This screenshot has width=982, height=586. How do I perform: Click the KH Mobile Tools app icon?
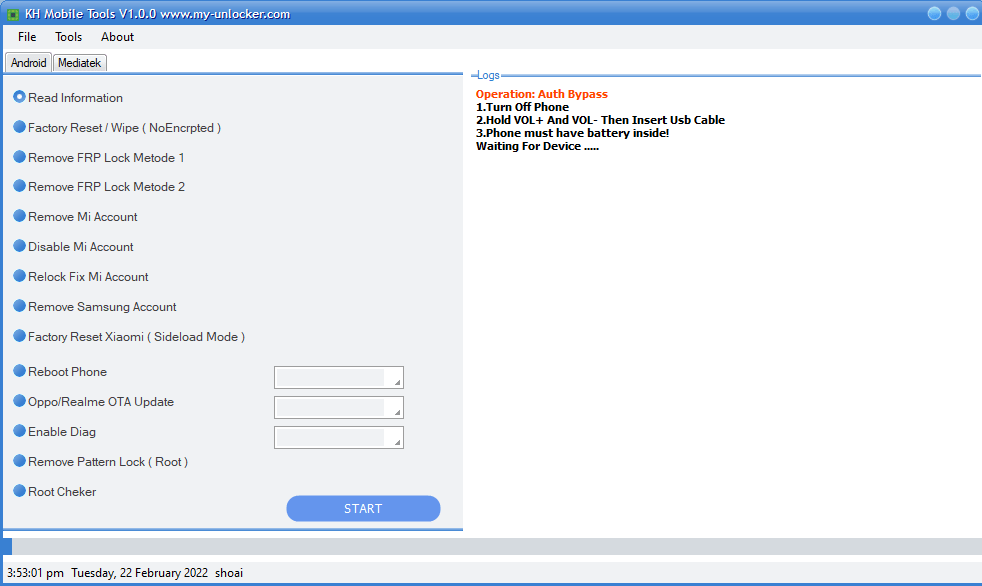13,14
